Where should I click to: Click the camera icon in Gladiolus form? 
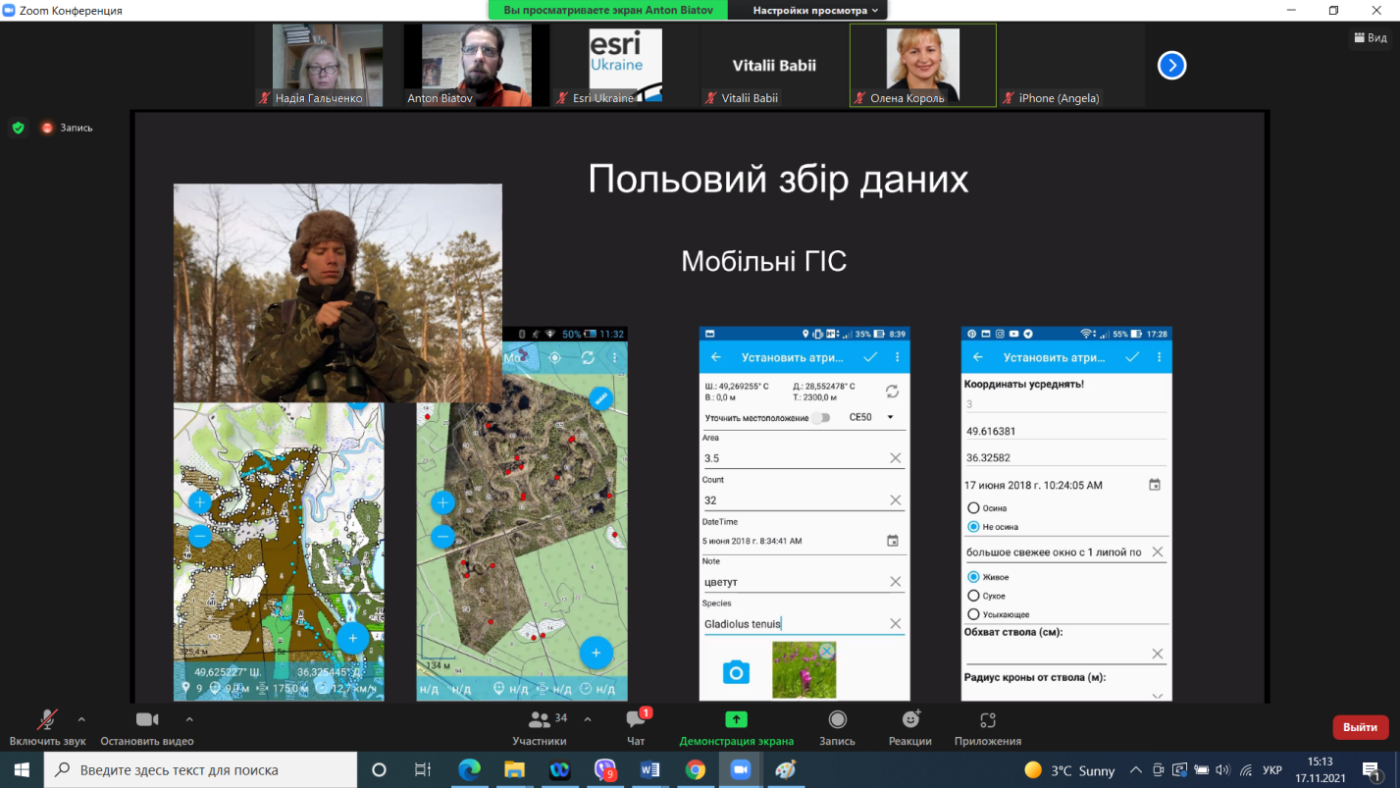[736, 672]
